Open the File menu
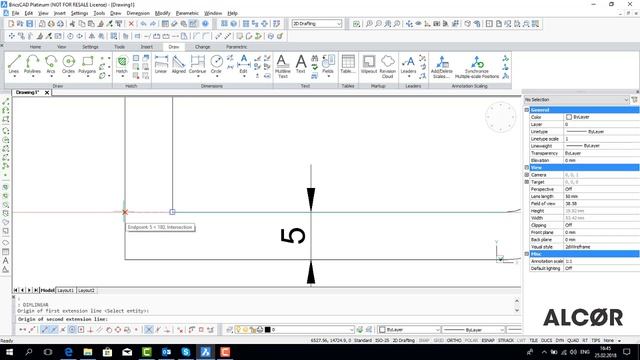 click(x=15, y=13)
